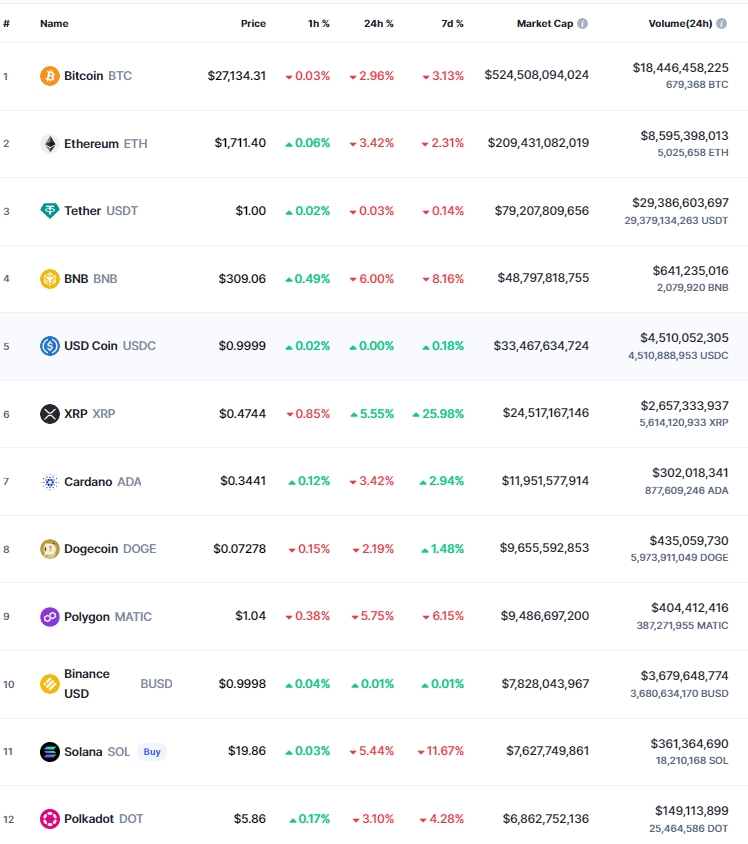Sort table by Price column header

[x=253, y=24]
